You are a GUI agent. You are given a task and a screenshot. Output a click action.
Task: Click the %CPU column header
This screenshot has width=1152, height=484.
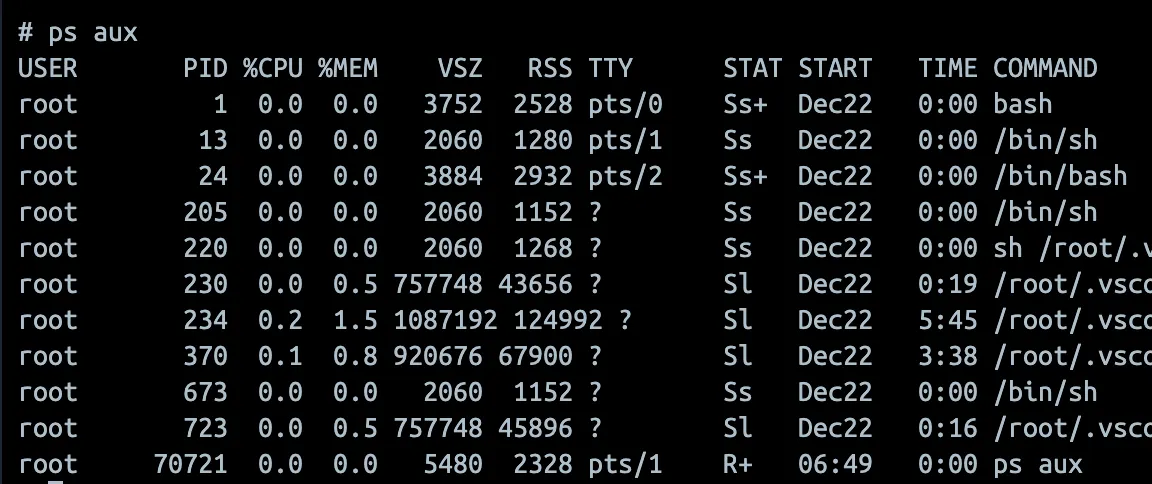coord(273,68)
